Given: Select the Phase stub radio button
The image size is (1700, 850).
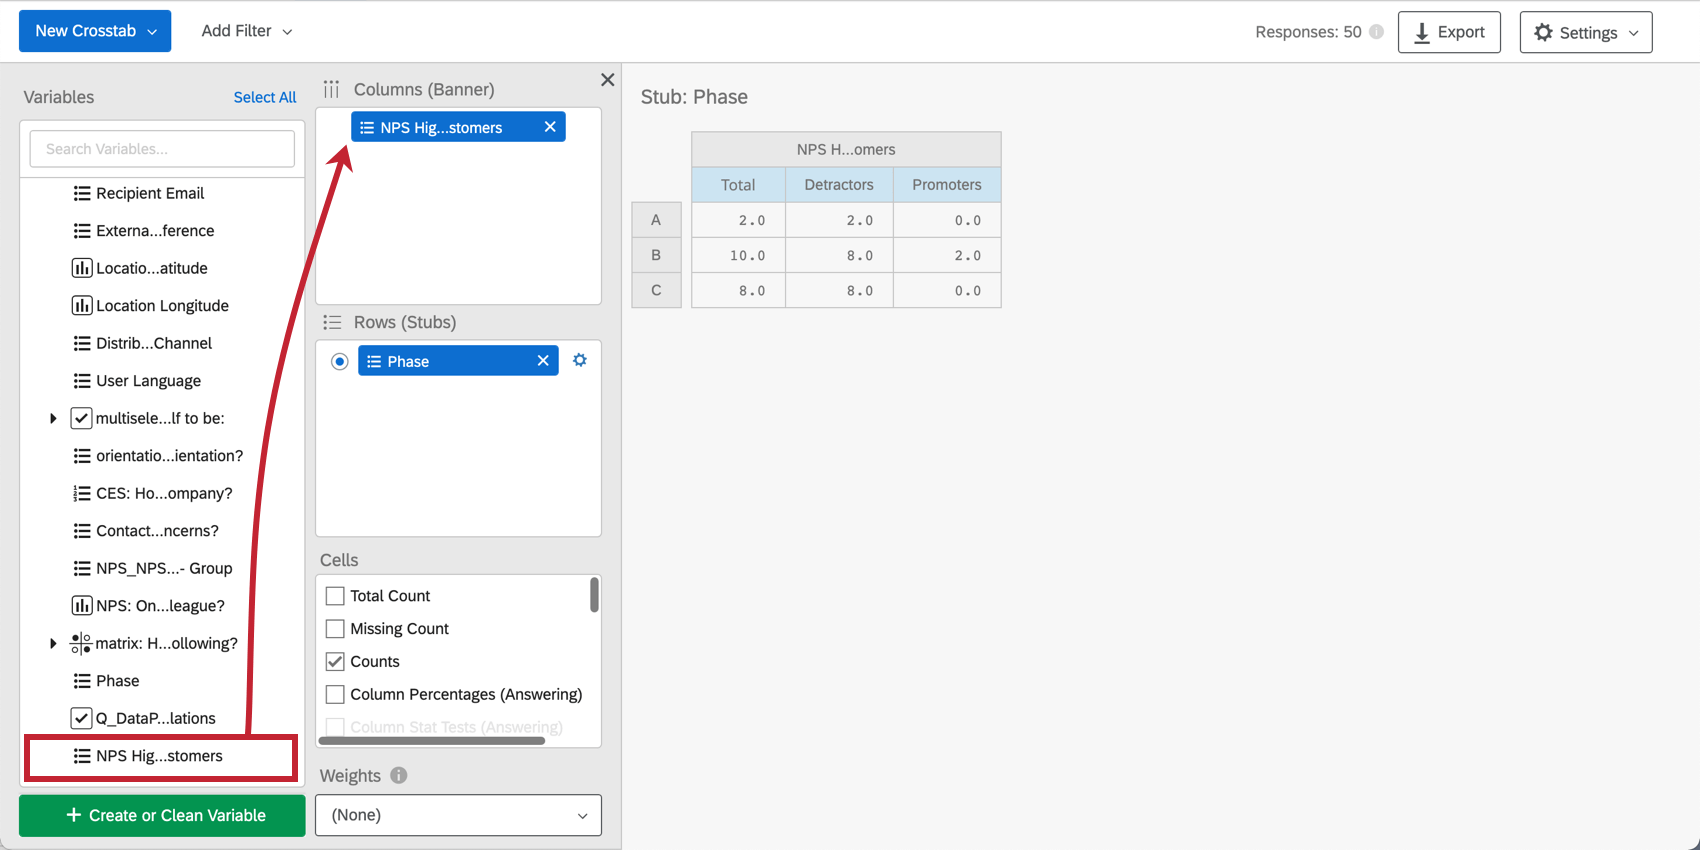Looking at the screenshot, I should [x=340, y=361].
